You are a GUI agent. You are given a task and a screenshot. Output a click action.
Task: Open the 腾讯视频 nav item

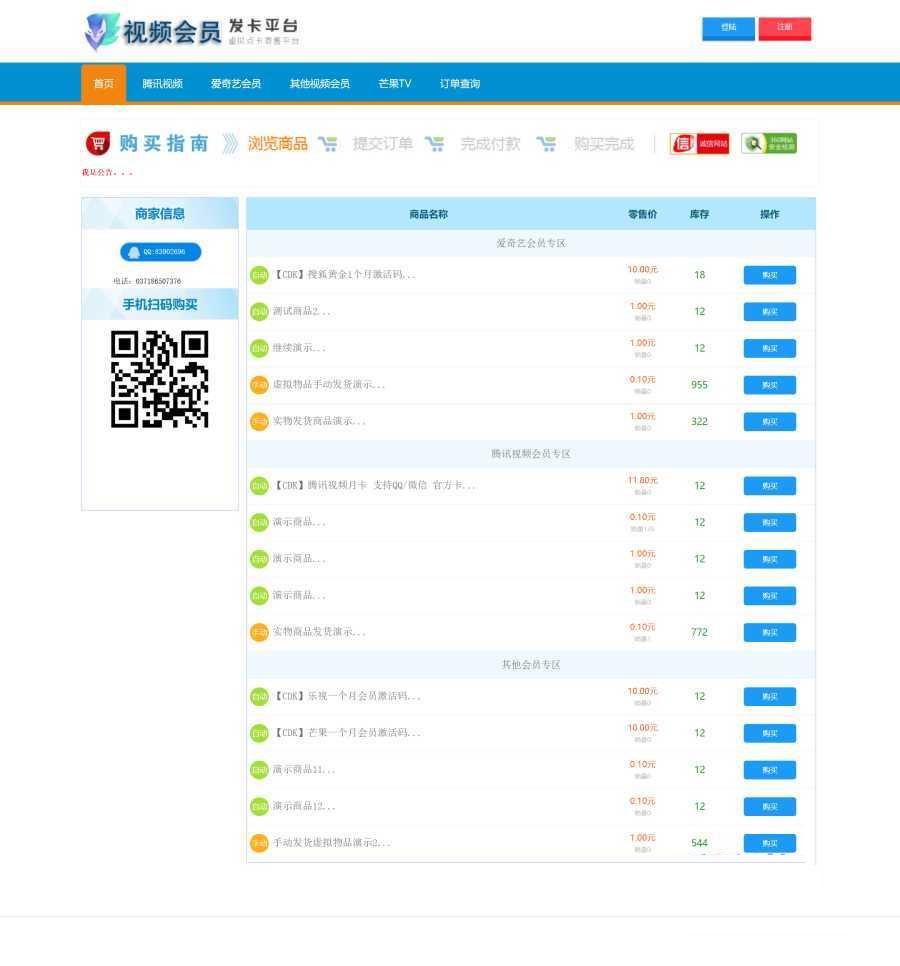tap(163, 84)
